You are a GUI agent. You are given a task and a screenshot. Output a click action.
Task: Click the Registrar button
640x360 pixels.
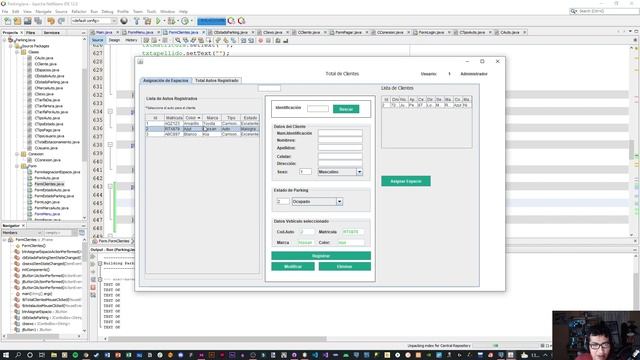(321, 256)
